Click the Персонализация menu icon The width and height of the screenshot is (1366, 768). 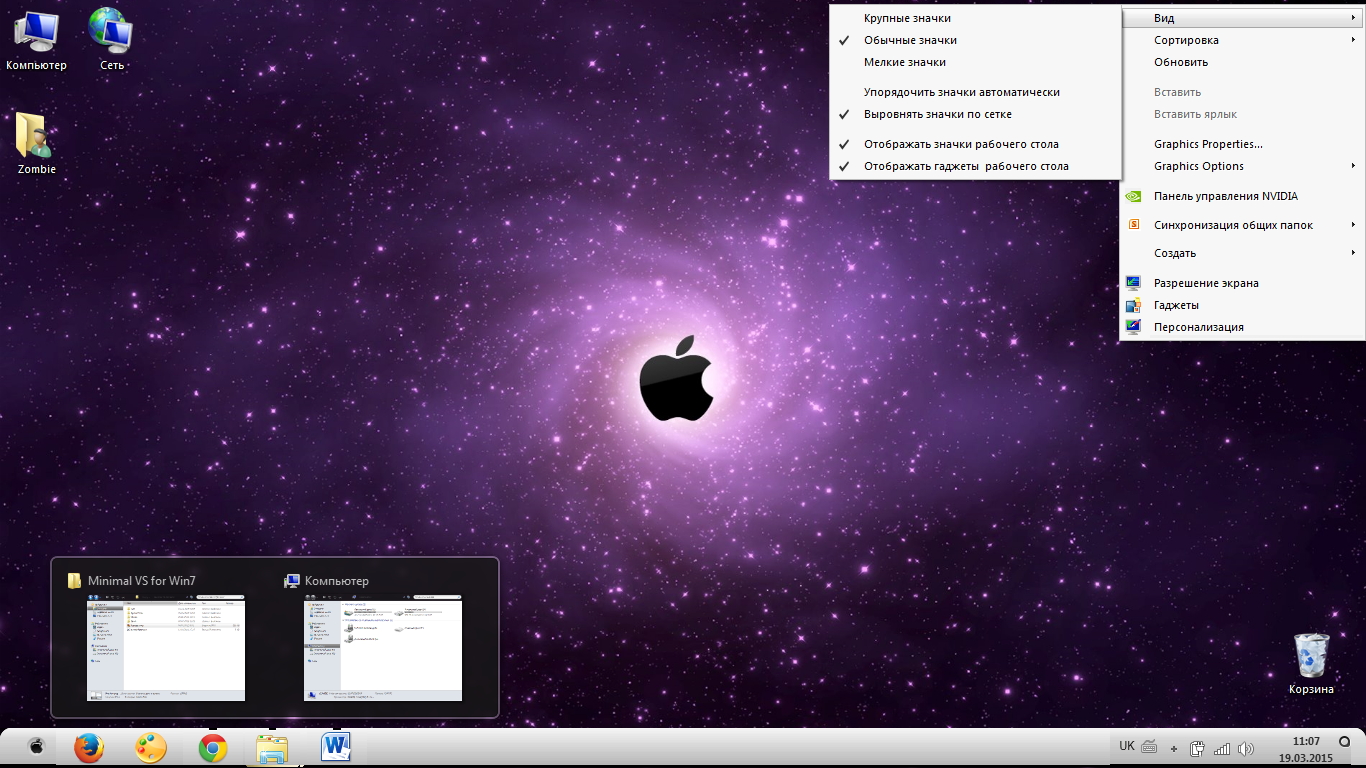point(1133,327)
